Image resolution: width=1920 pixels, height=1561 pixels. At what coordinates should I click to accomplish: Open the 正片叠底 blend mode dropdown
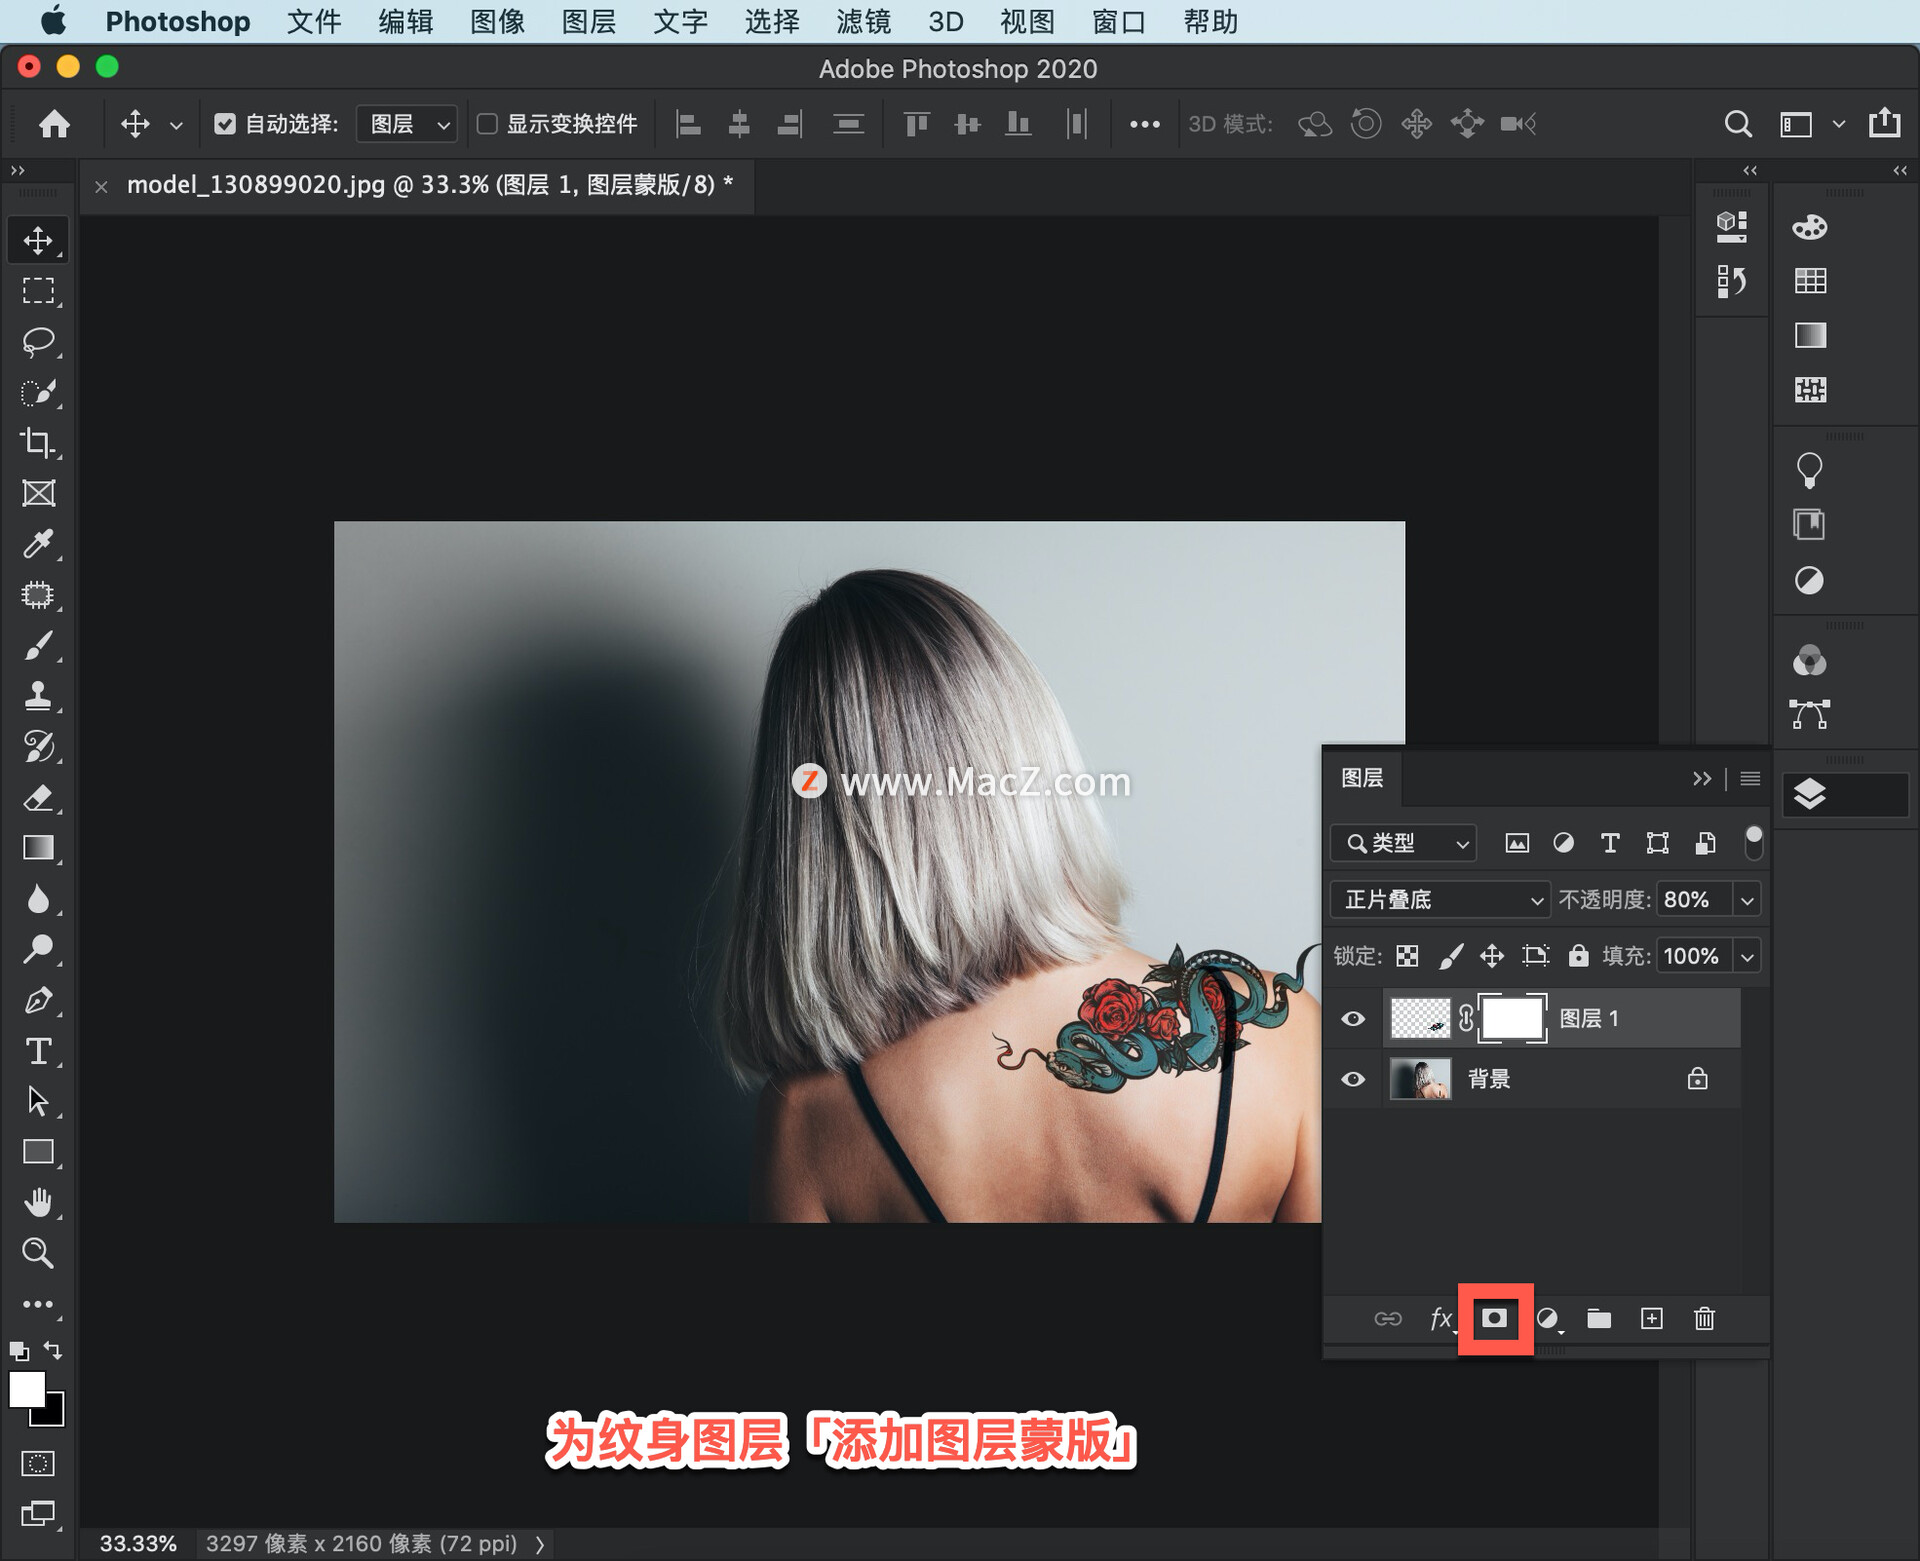pos(1440,900)
